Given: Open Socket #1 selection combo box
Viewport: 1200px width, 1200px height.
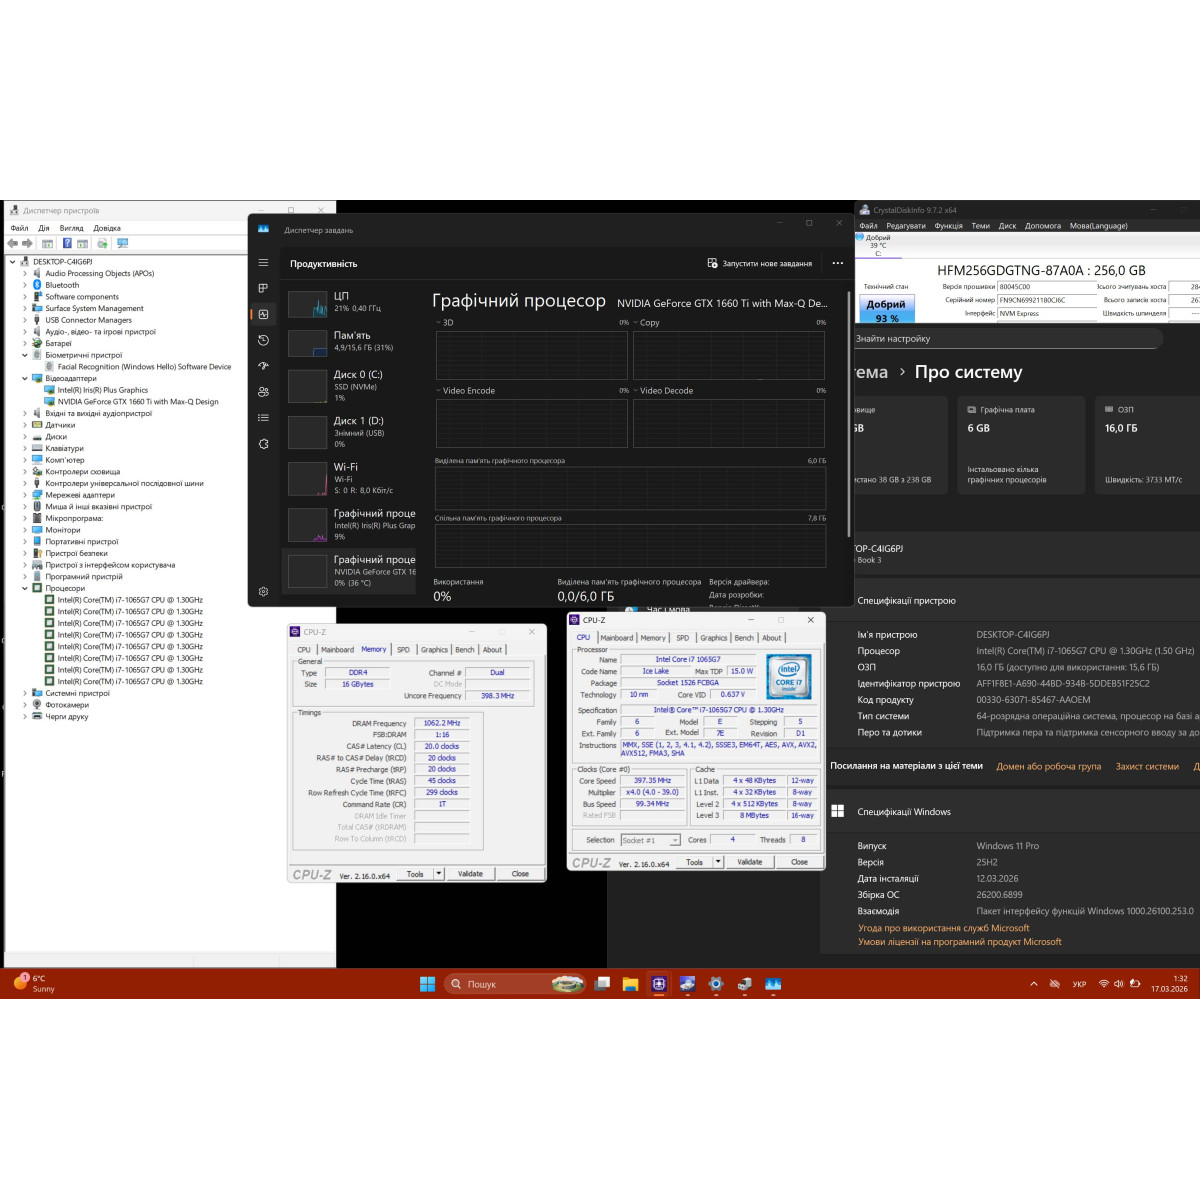Looking at the screenshot, I should [650, 840].
